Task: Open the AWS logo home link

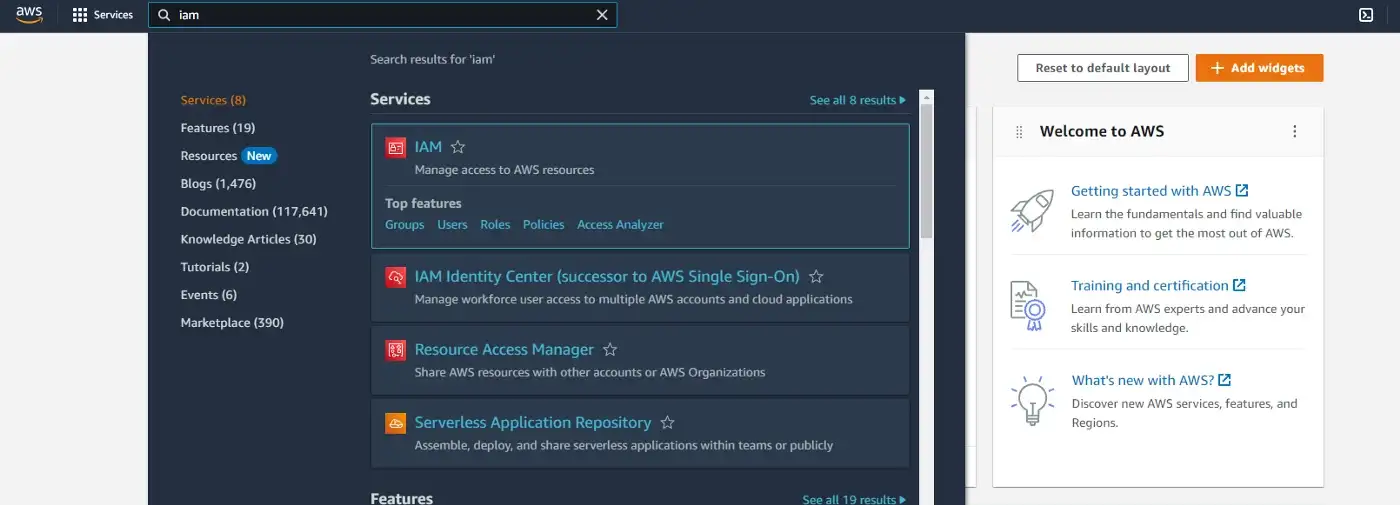Action: [x=29, y=15]
